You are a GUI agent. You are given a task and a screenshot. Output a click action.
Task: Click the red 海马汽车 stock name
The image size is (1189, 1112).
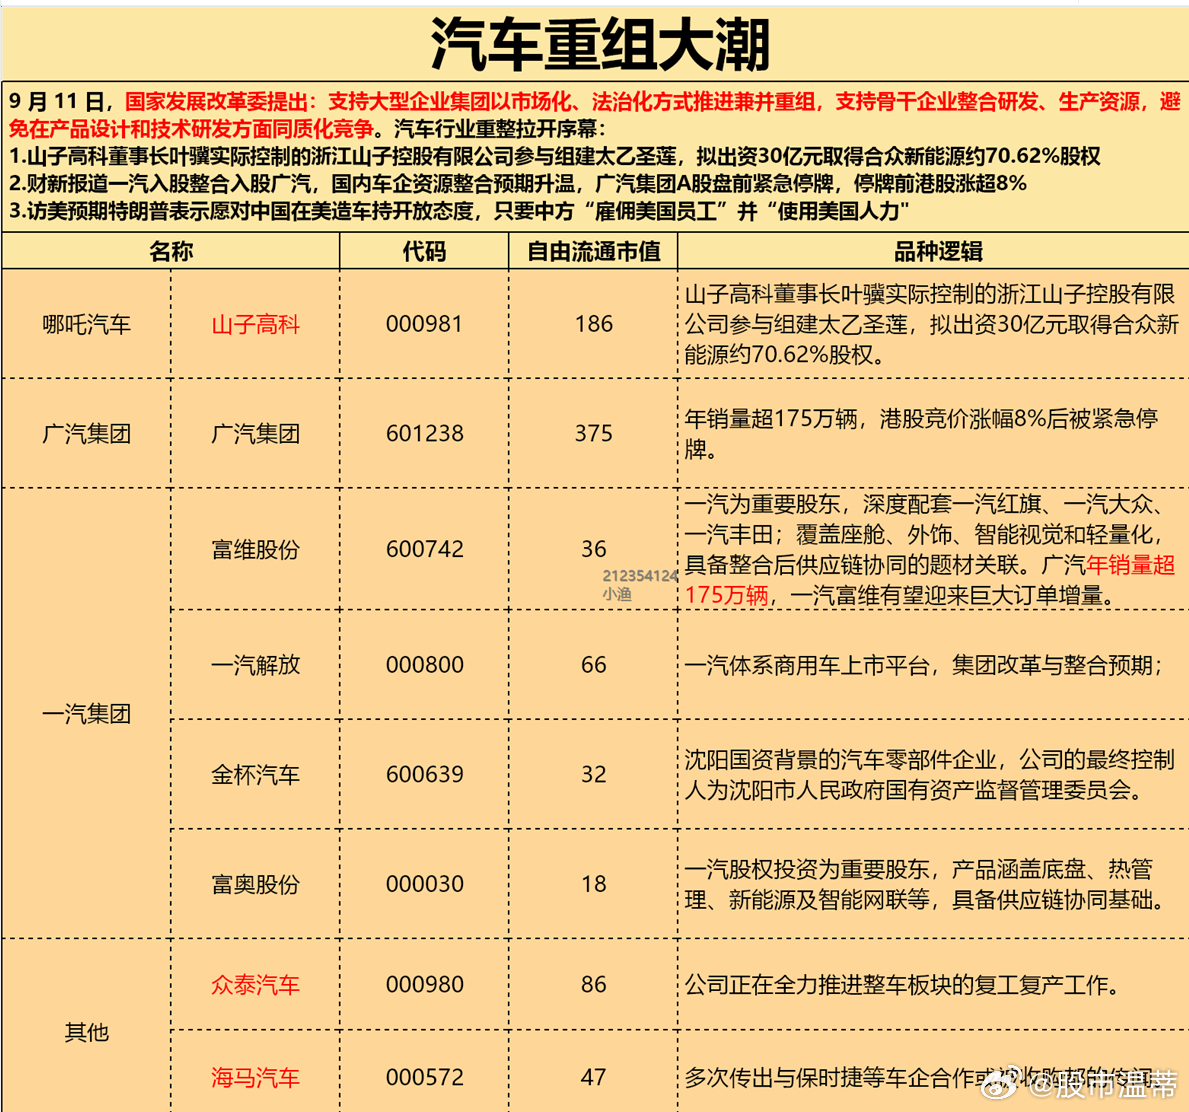[256, 1077]
